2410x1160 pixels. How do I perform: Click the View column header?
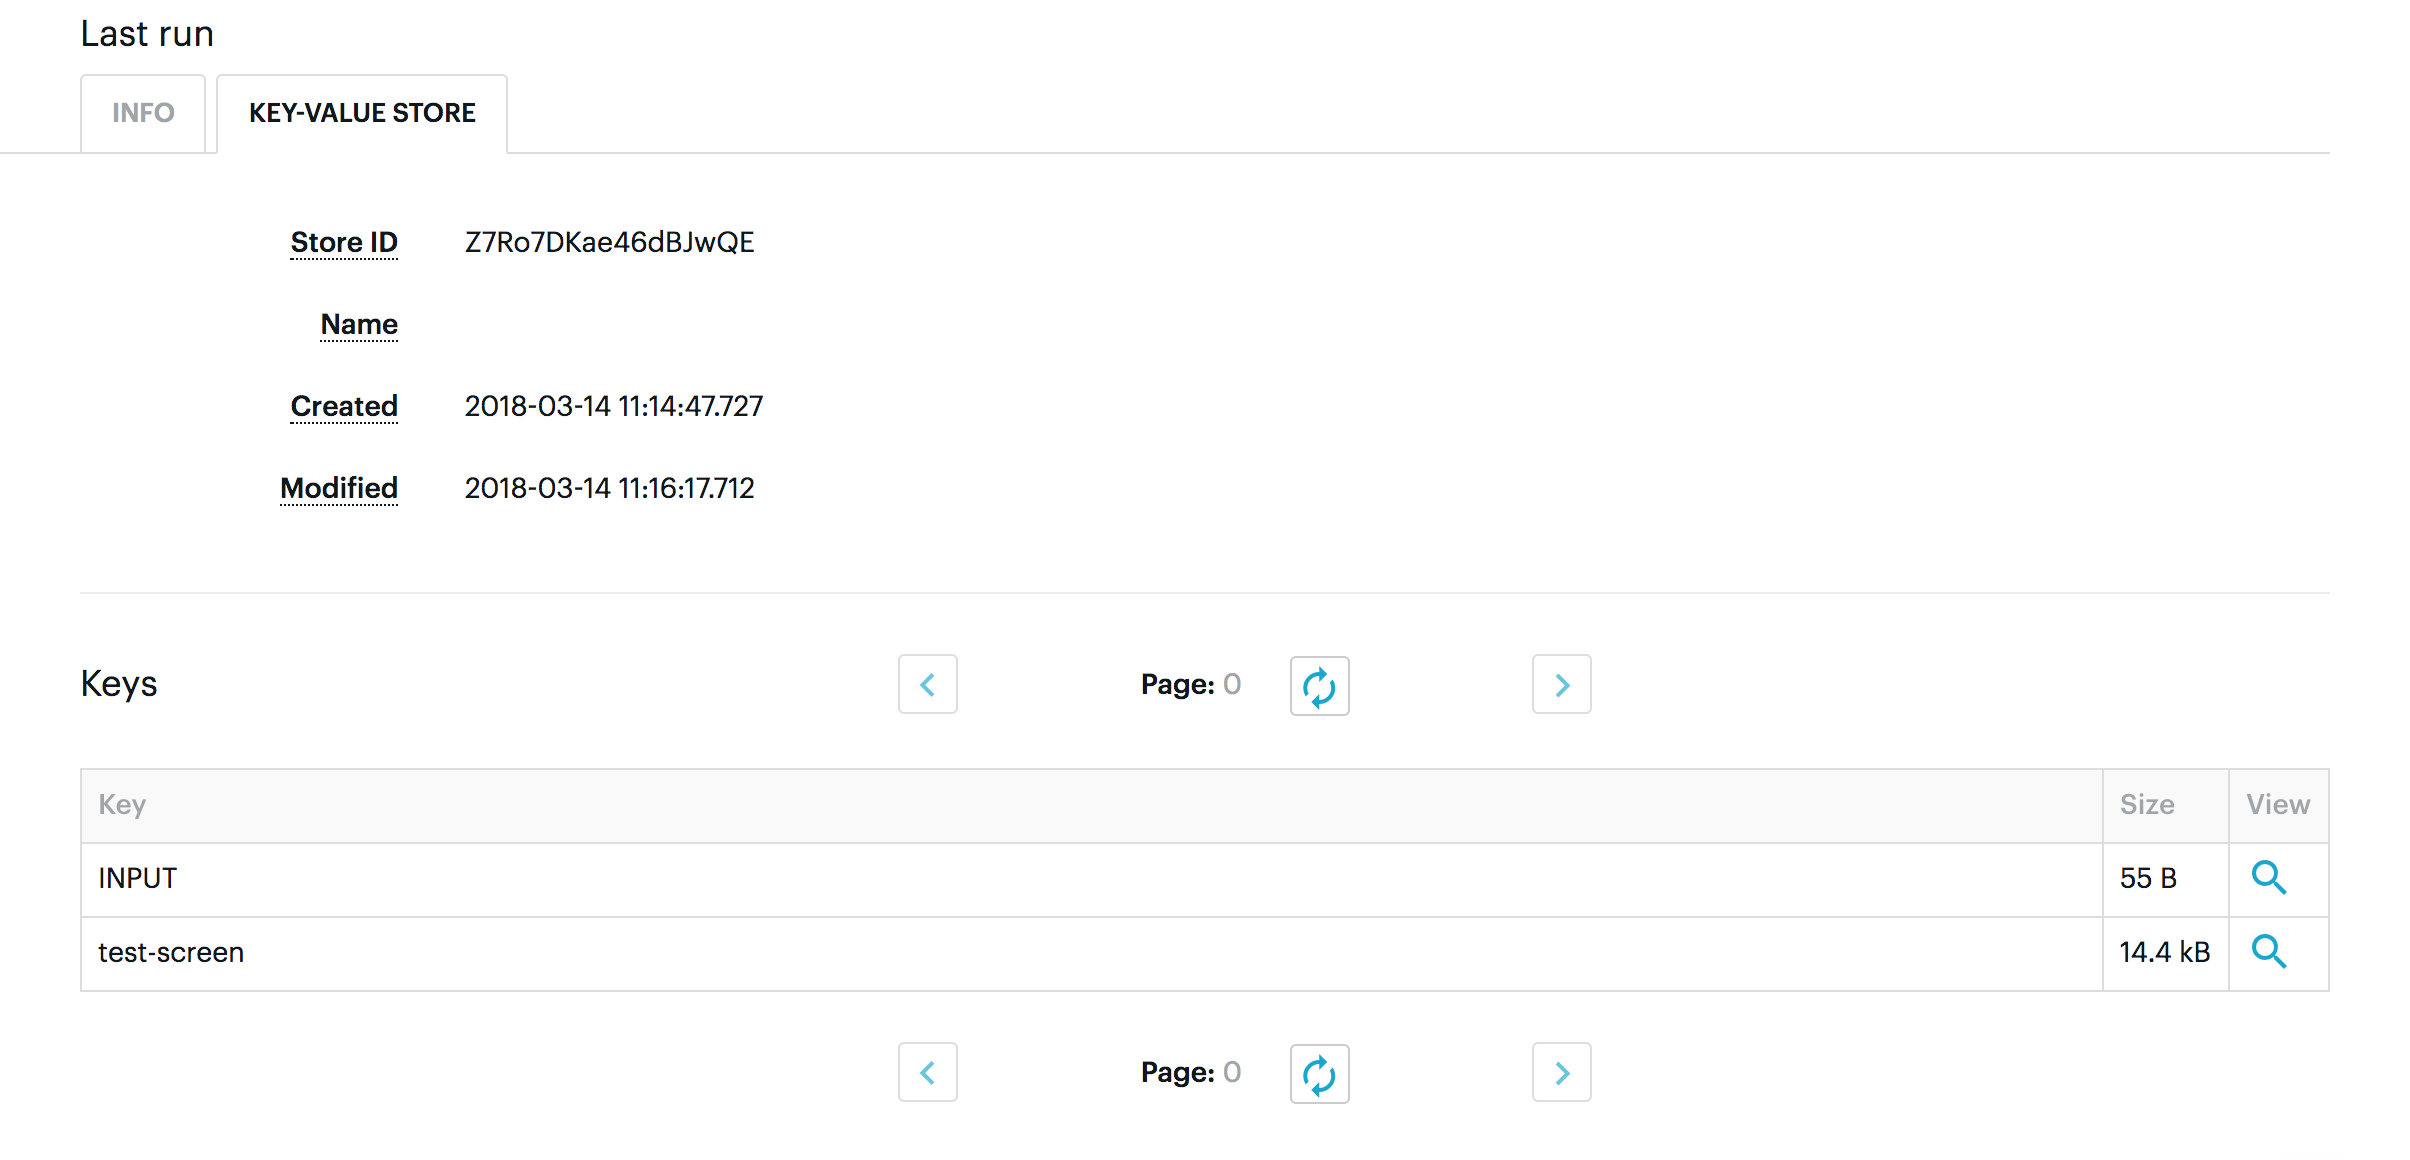pyautogui.click(x=2278, y=805)
